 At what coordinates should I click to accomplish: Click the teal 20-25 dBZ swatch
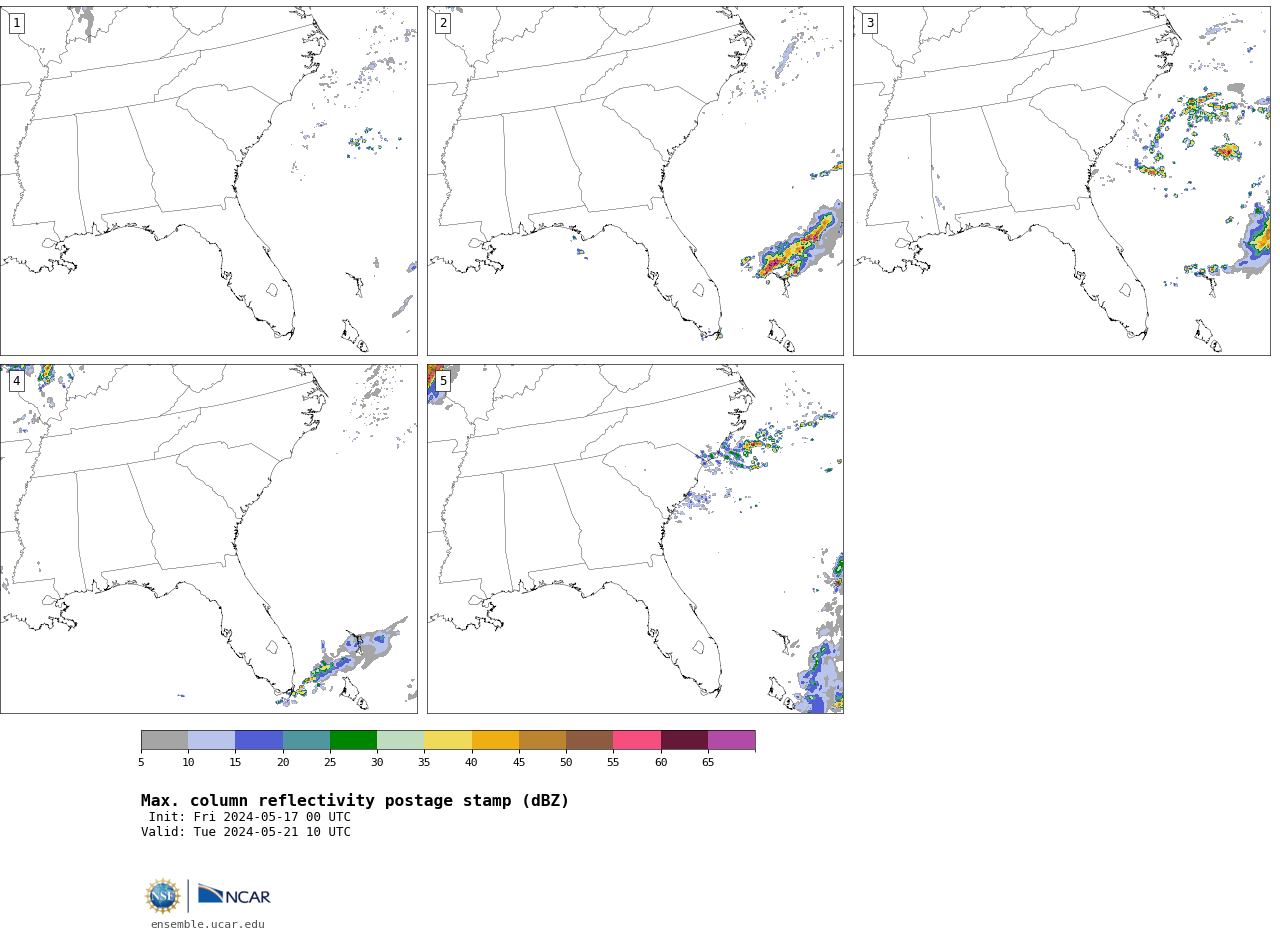coord(306,740)
